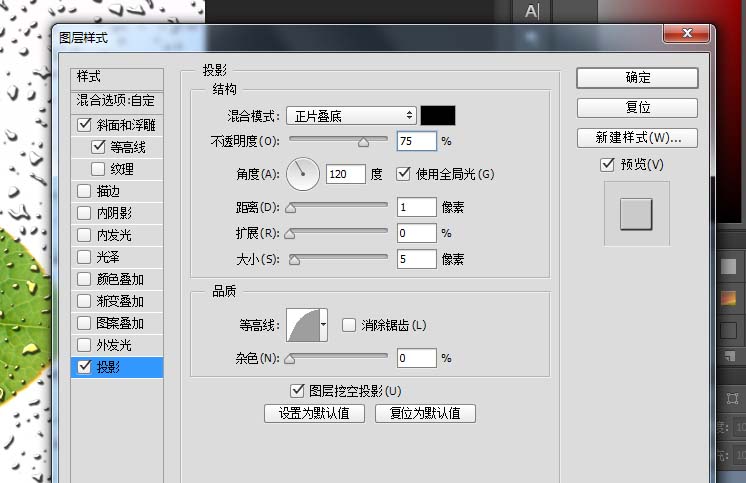Select the 样式 header in style list
746x483 pixels.
(x=117, y=79)
